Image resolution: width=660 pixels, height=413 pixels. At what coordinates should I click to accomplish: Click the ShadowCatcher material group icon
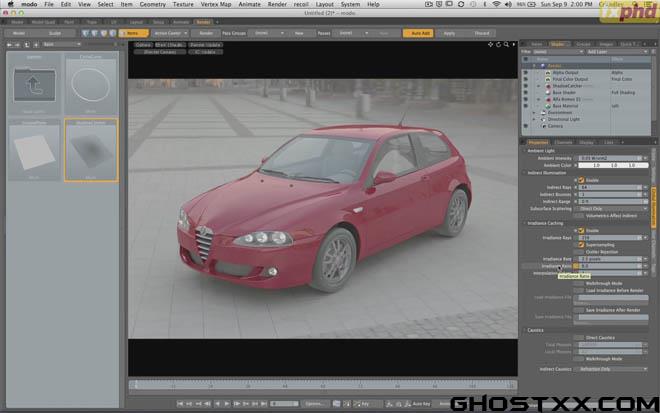548,86
